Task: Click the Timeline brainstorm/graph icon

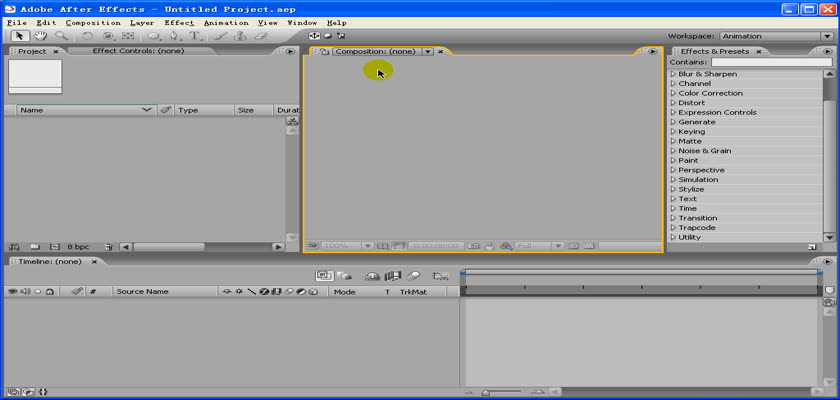Action: click(x=440, y=276)
